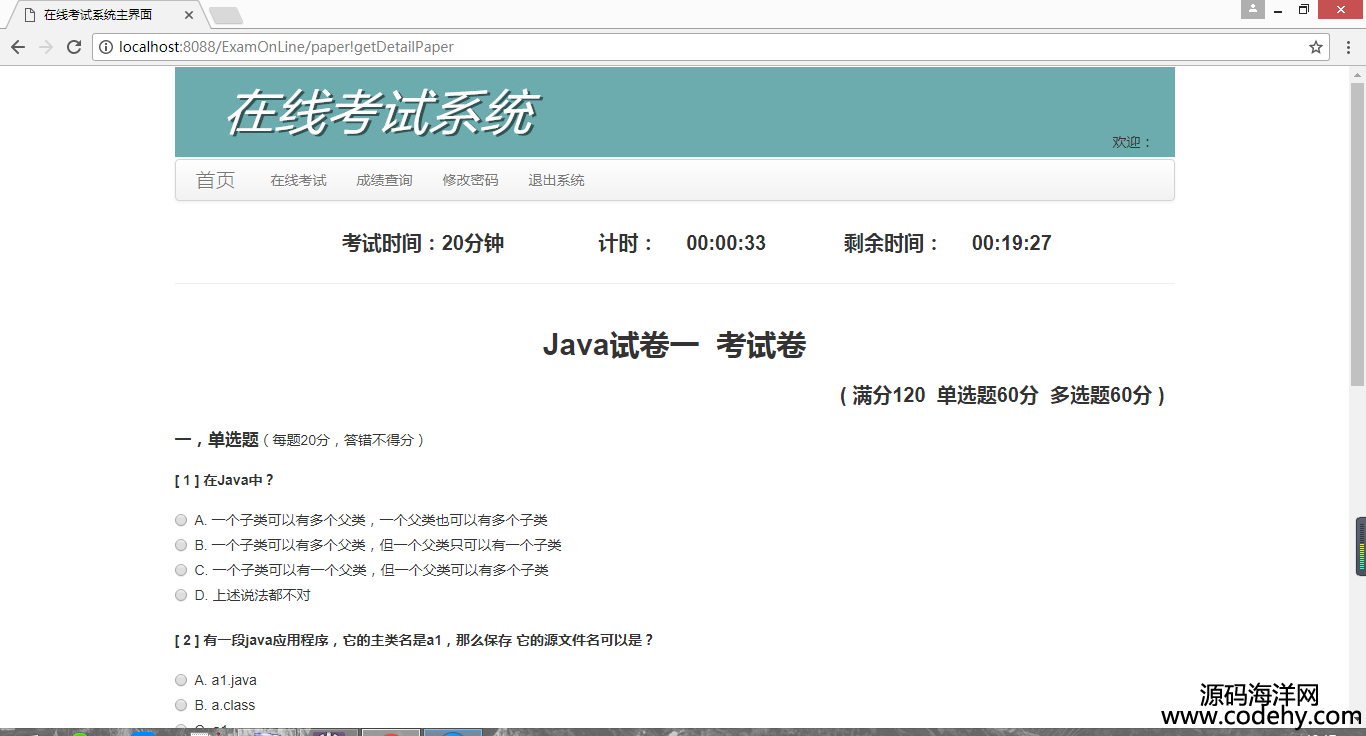View site information icon in address bar
Screen dimensions: 1366x736
point(106,47)
